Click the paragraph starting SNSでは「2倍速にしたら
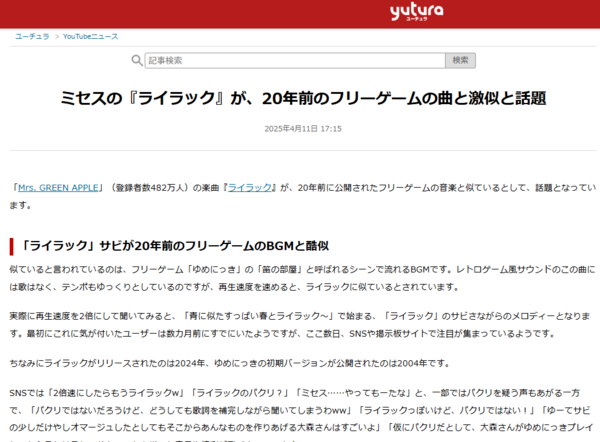 click(x=300, y=415)
